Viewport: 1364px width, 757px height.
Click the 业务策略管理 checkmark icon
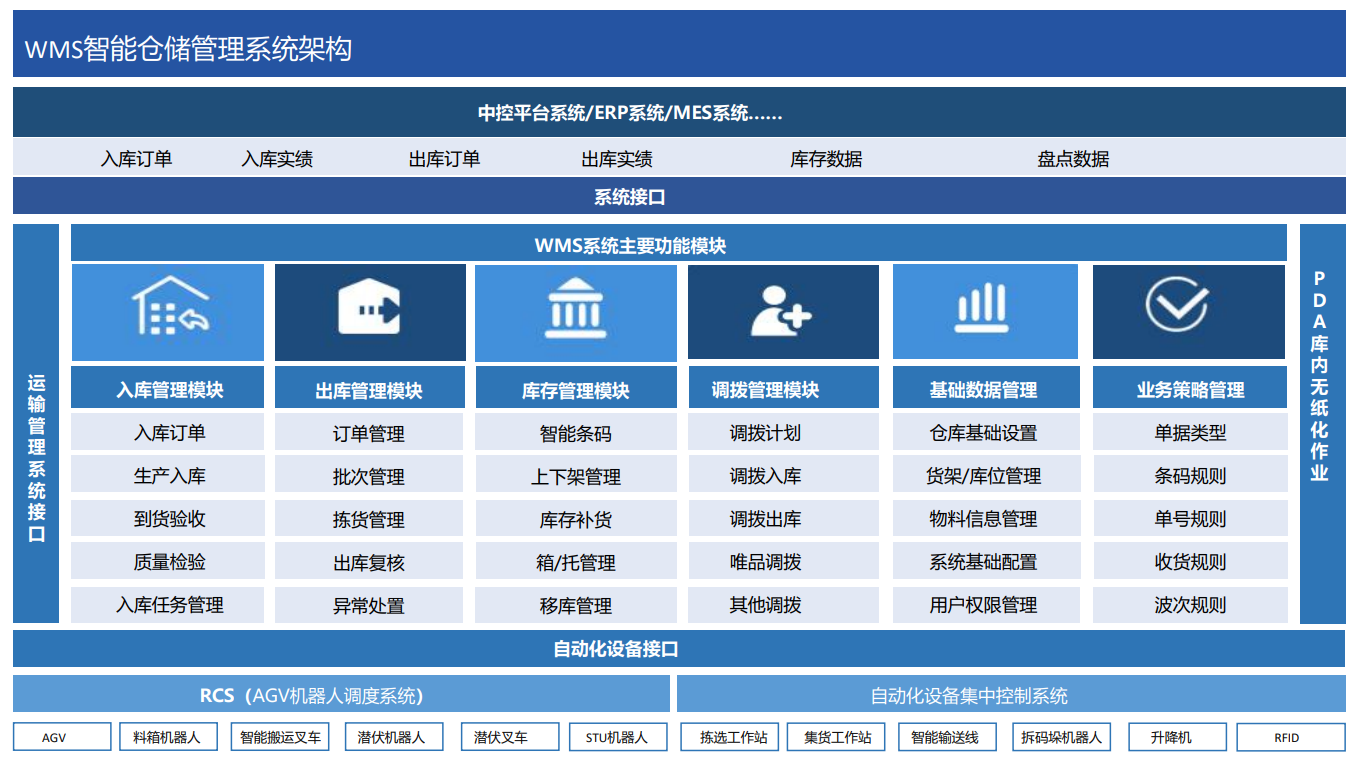click(1188, 311)
